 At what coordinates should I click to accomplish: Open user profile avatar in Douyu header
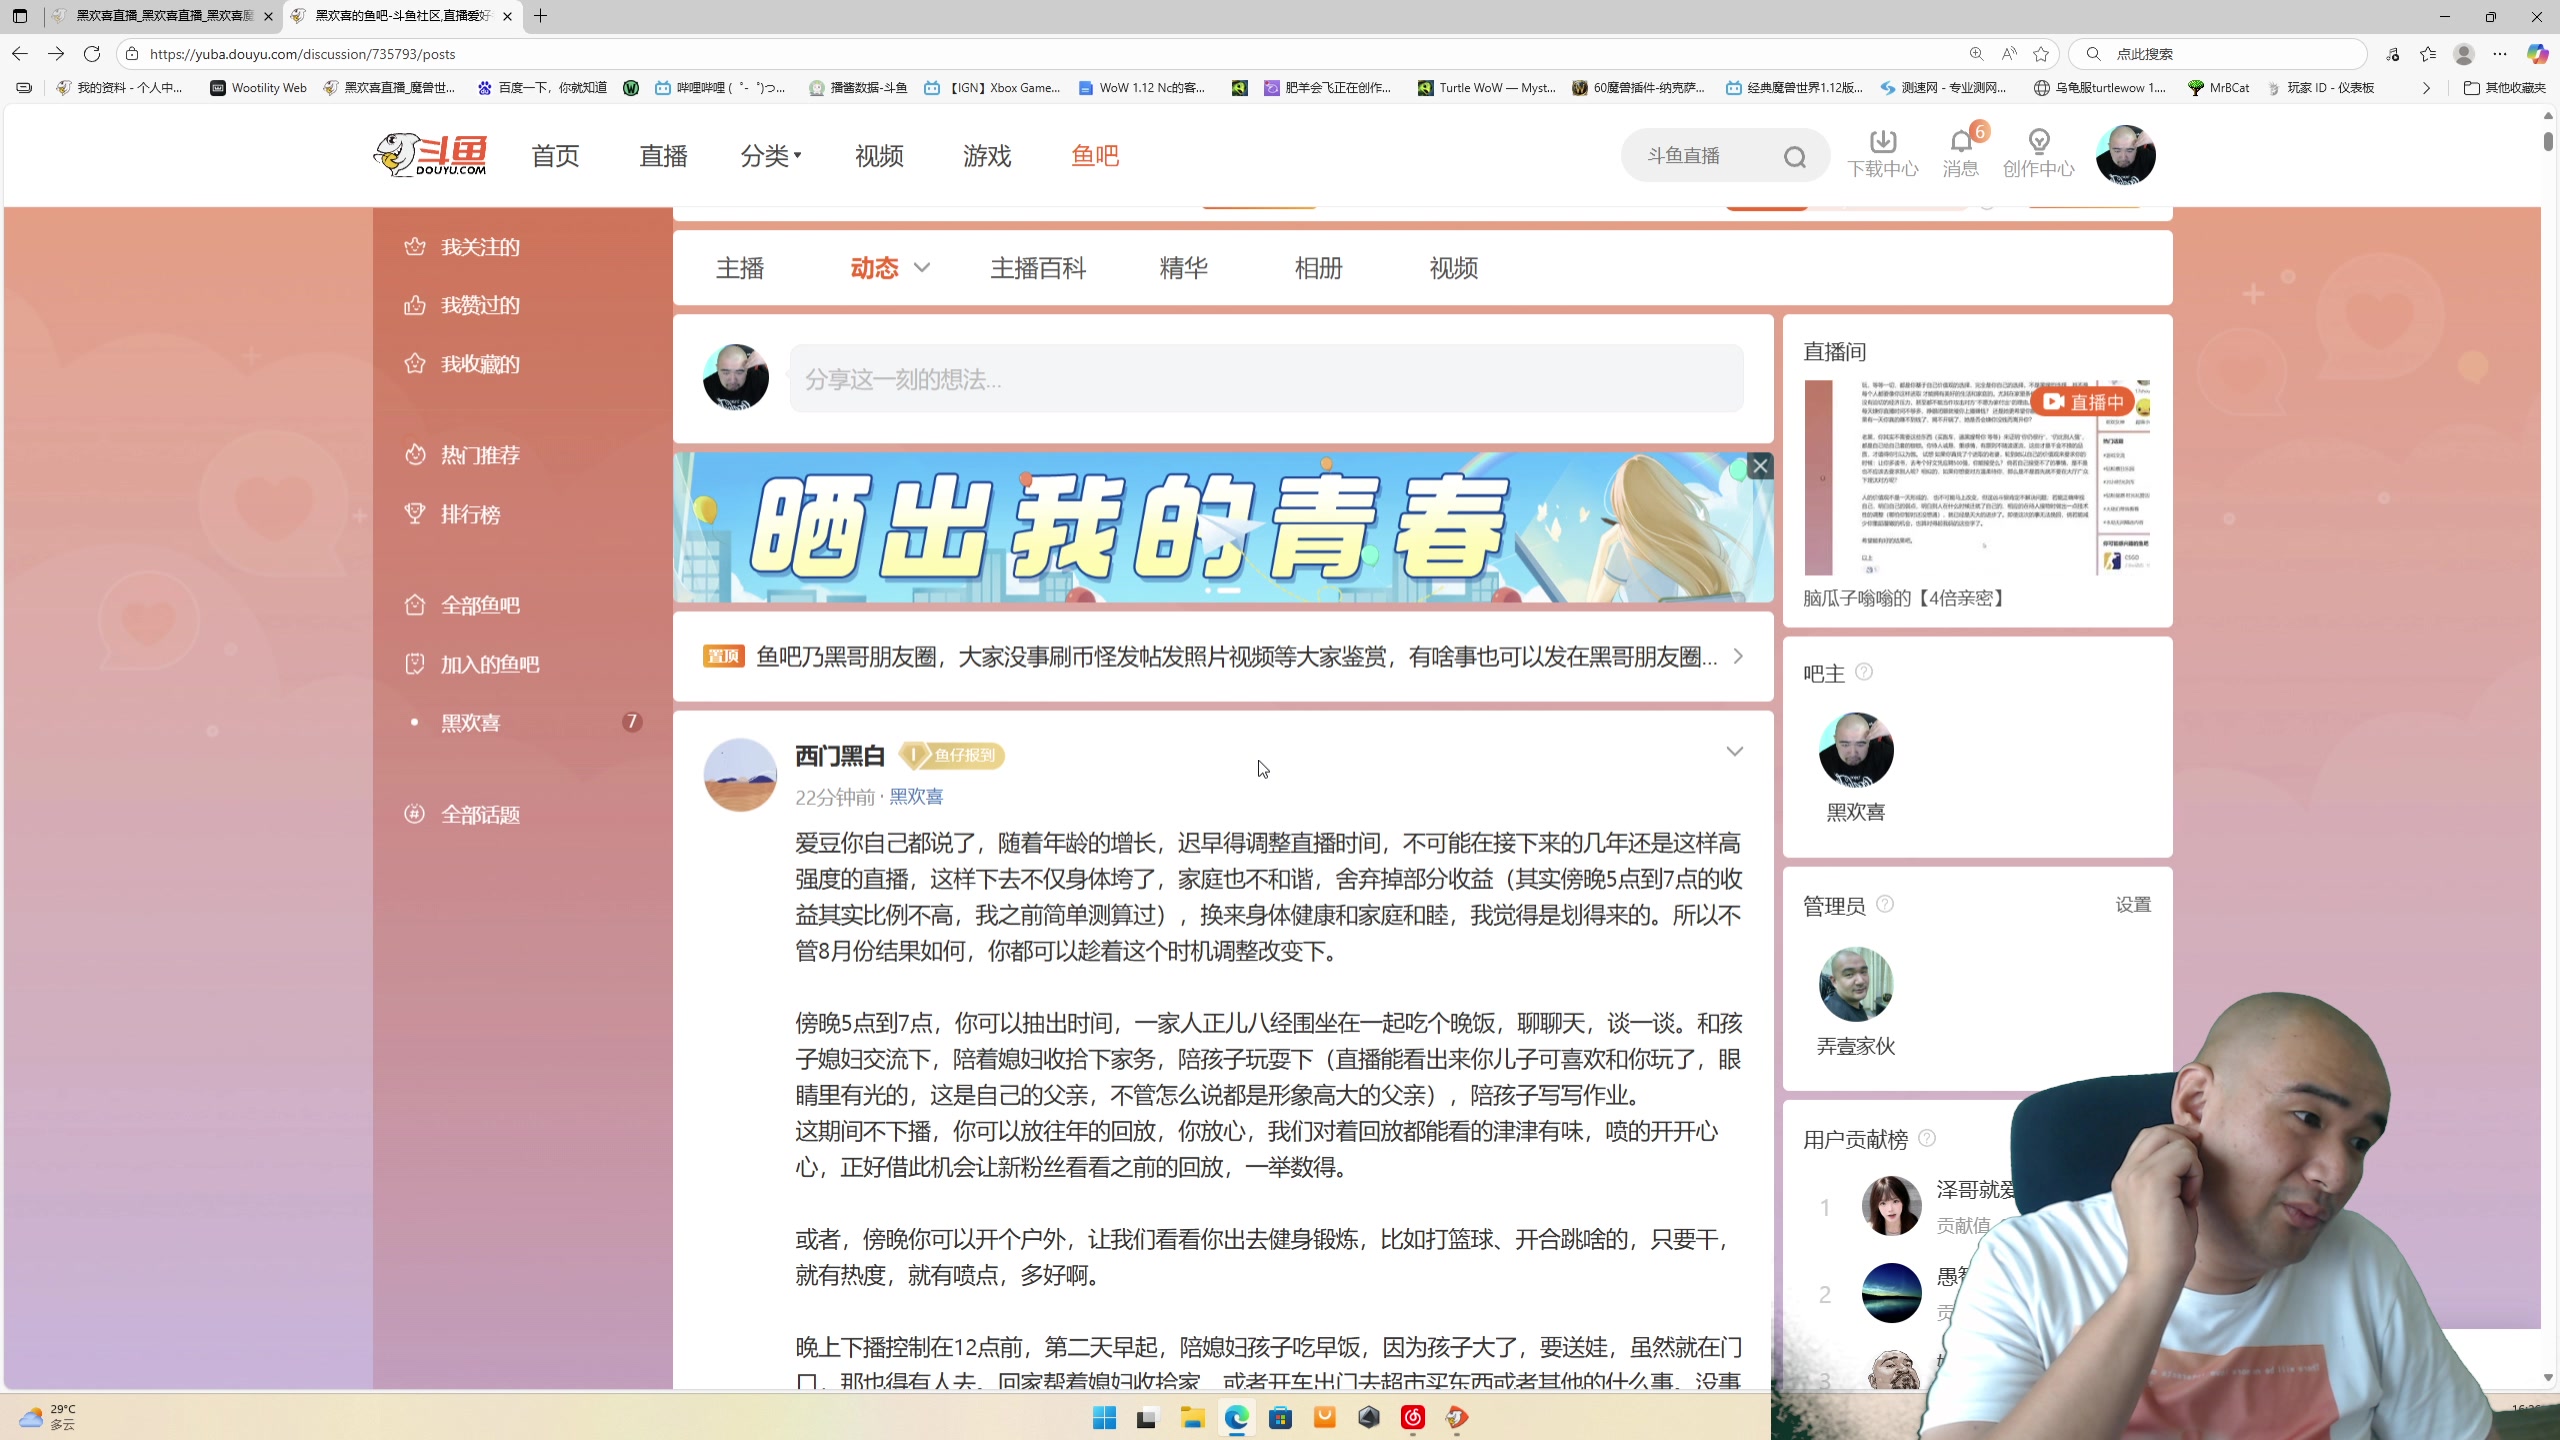coord(2125,155)
